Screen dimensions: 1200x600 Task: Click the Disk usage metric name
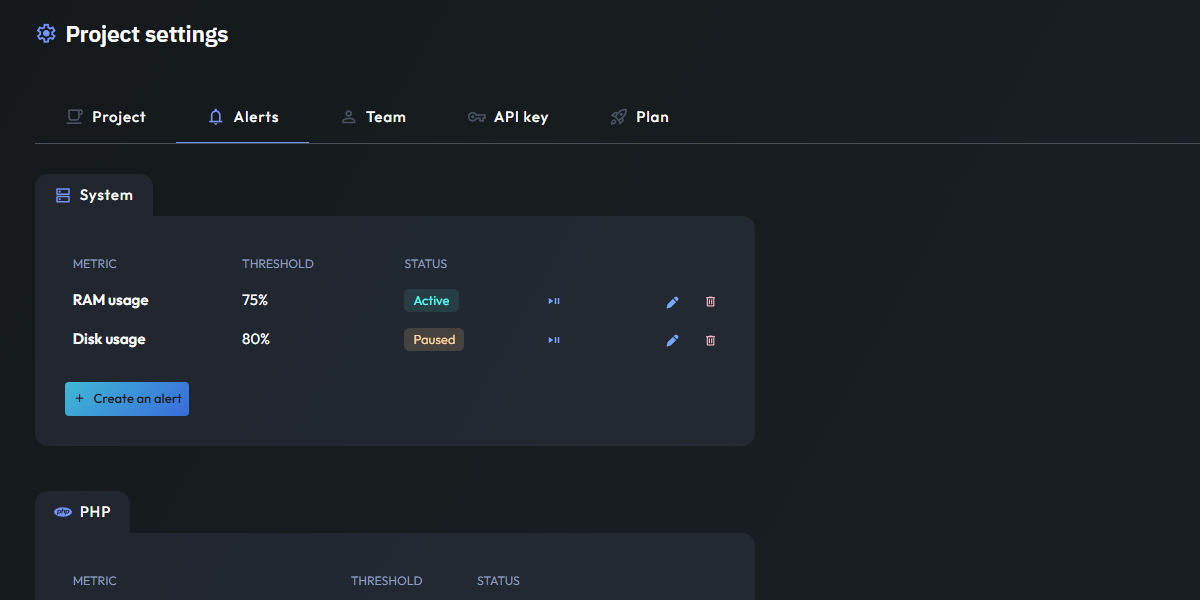point(109,339)
